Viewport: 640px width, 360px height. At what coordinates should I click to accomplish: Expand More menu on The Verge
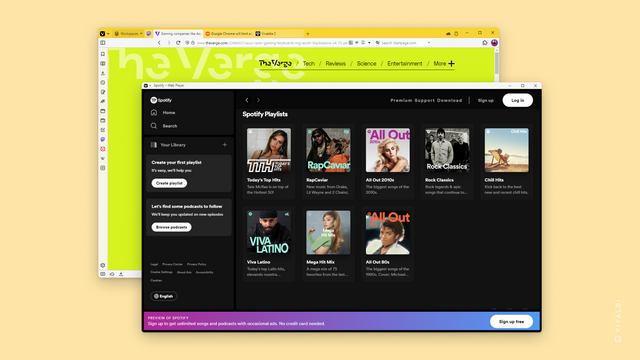(444, 64)
